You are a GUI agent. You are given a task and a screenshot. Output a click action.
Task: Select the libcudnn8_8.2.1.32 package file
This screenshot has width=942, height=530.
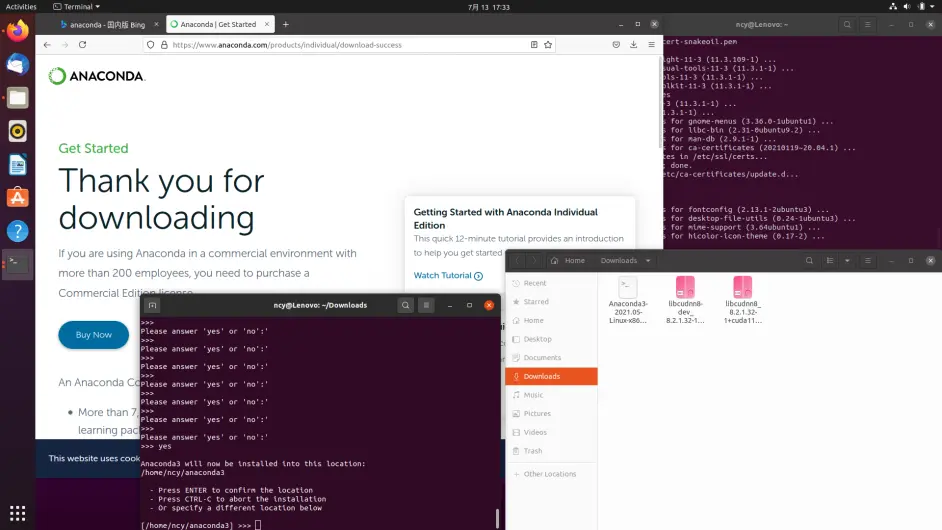coord(743,300)
